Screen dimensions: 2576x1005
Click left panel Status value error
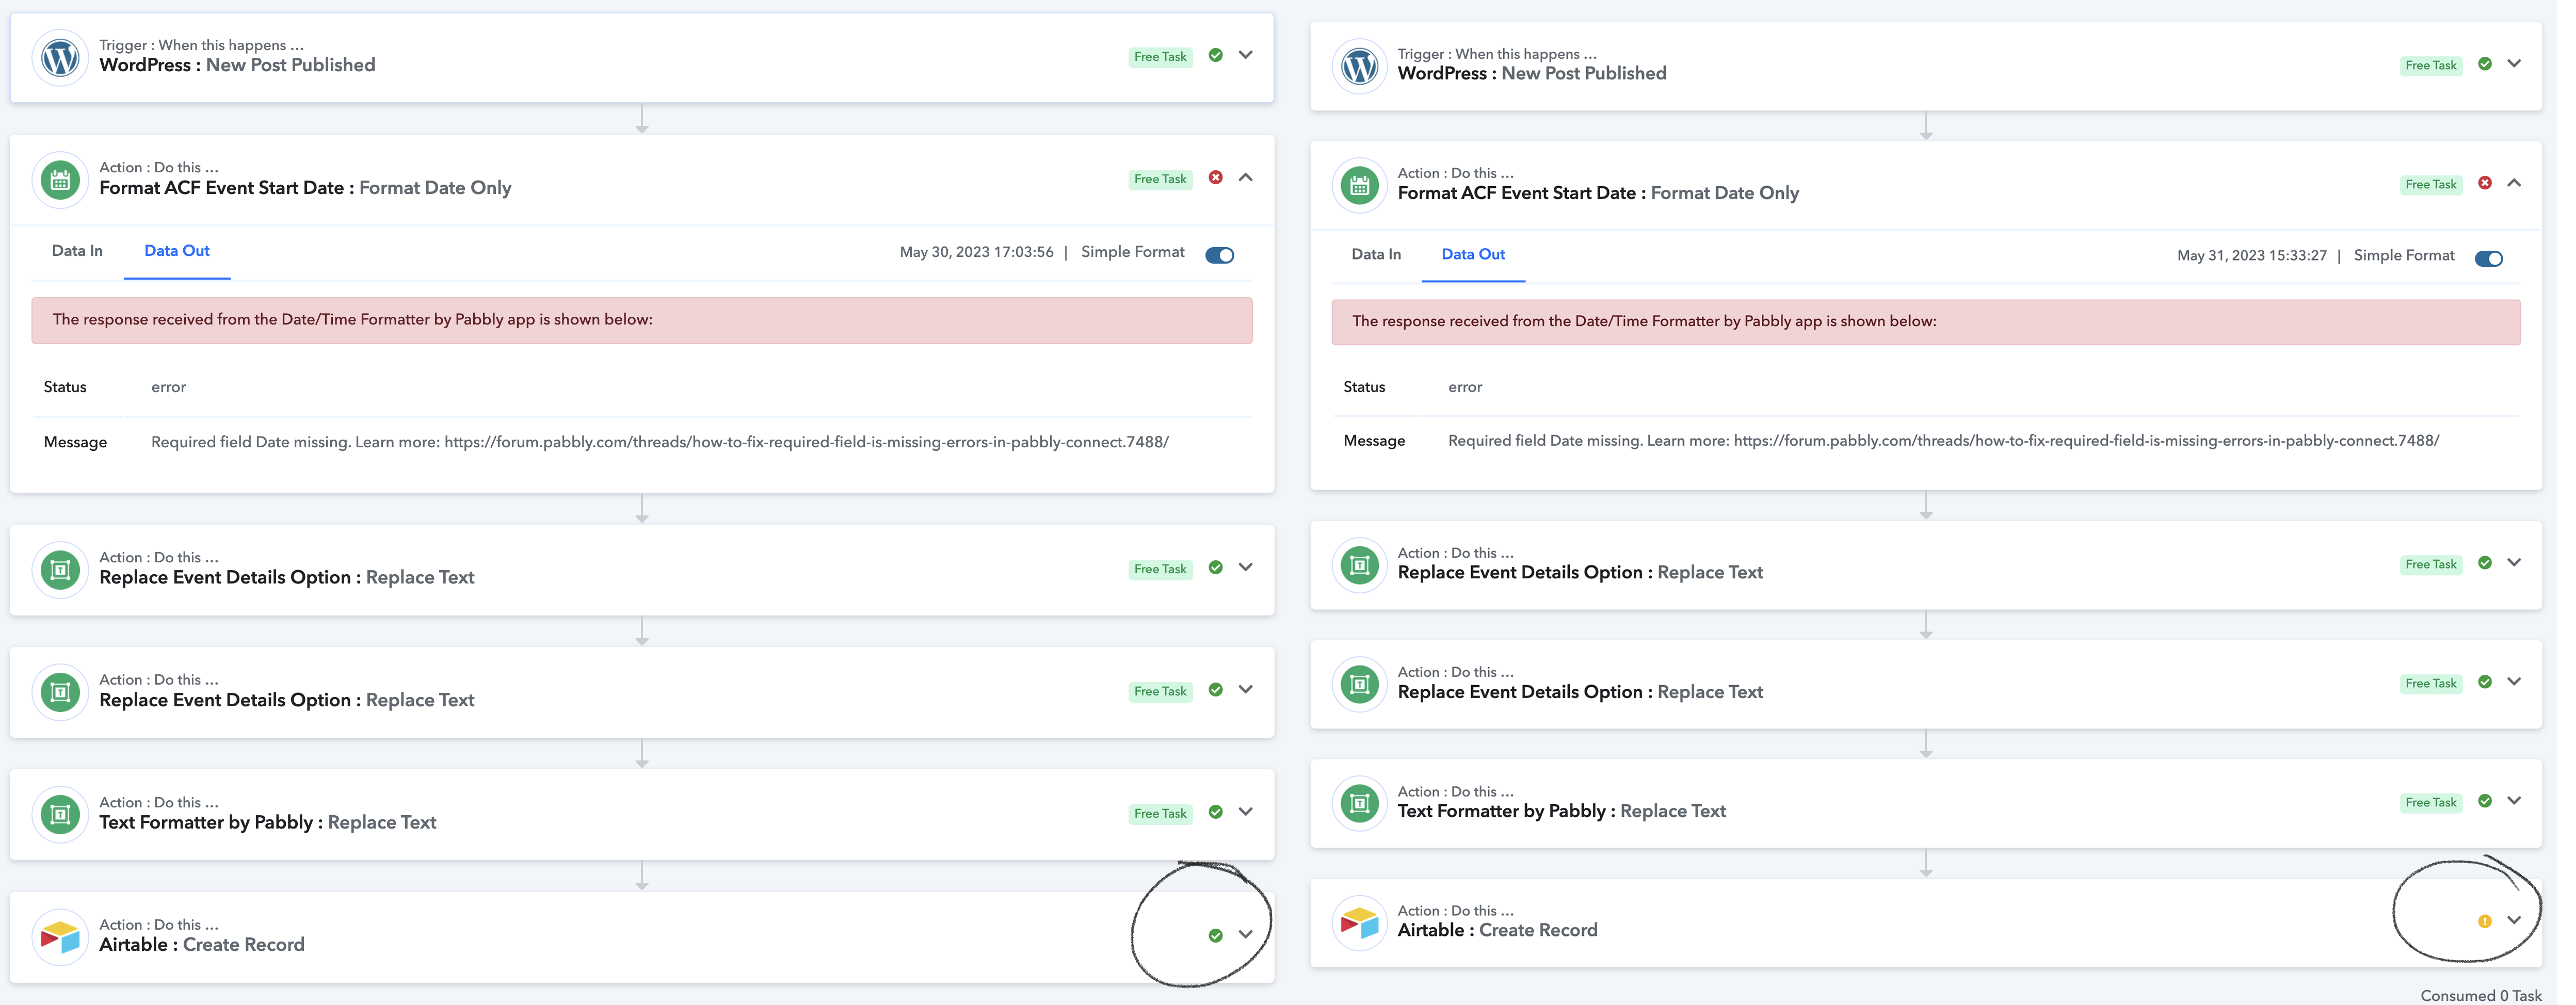pos(168,387)
